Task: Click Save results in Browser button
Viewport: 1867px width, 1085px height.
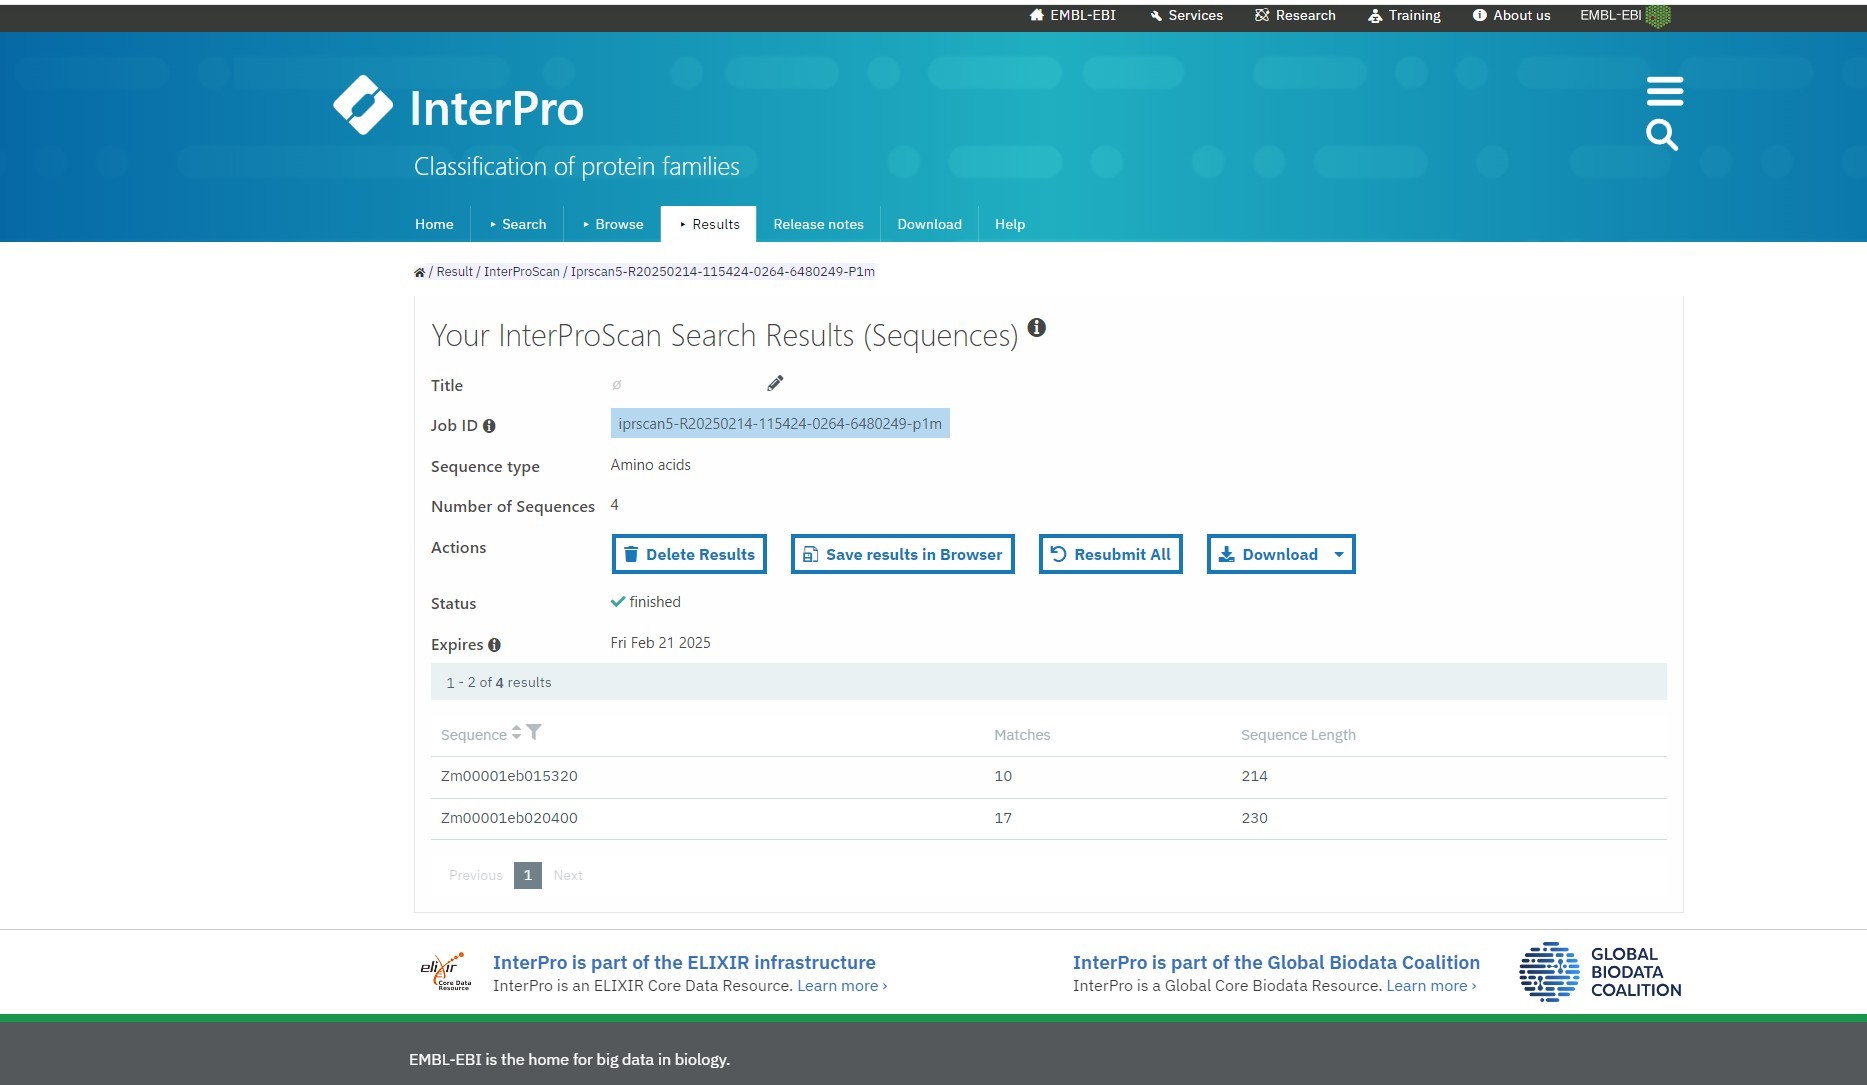Action: 902,554
